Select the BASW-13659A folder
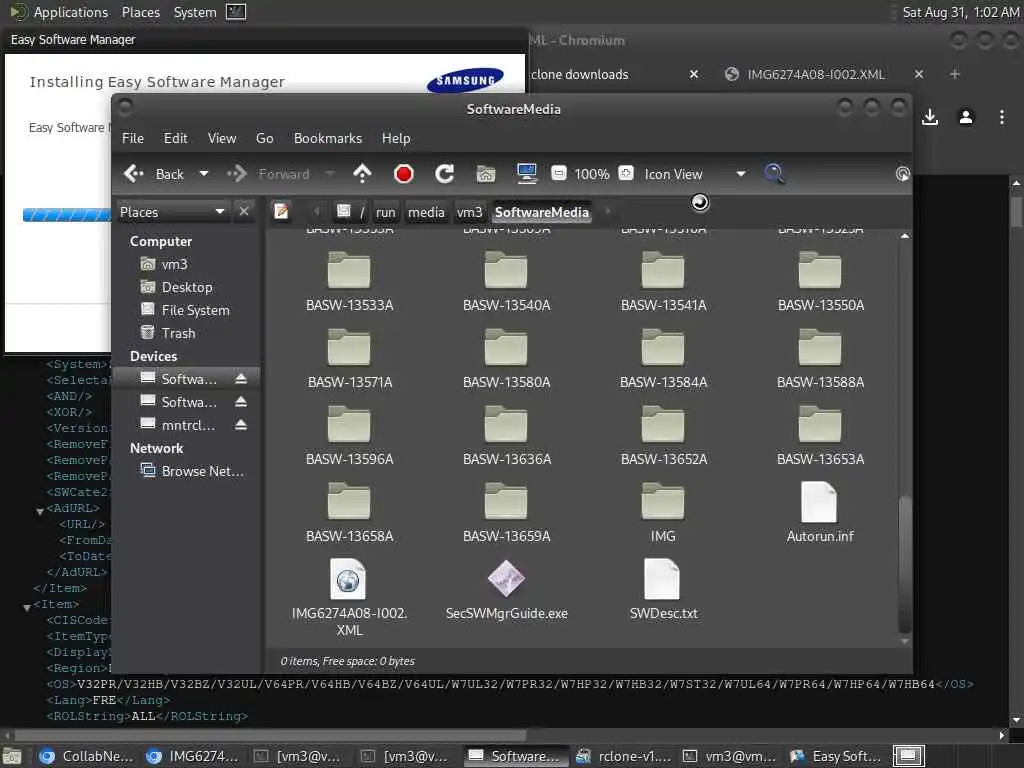 [506, 513]
